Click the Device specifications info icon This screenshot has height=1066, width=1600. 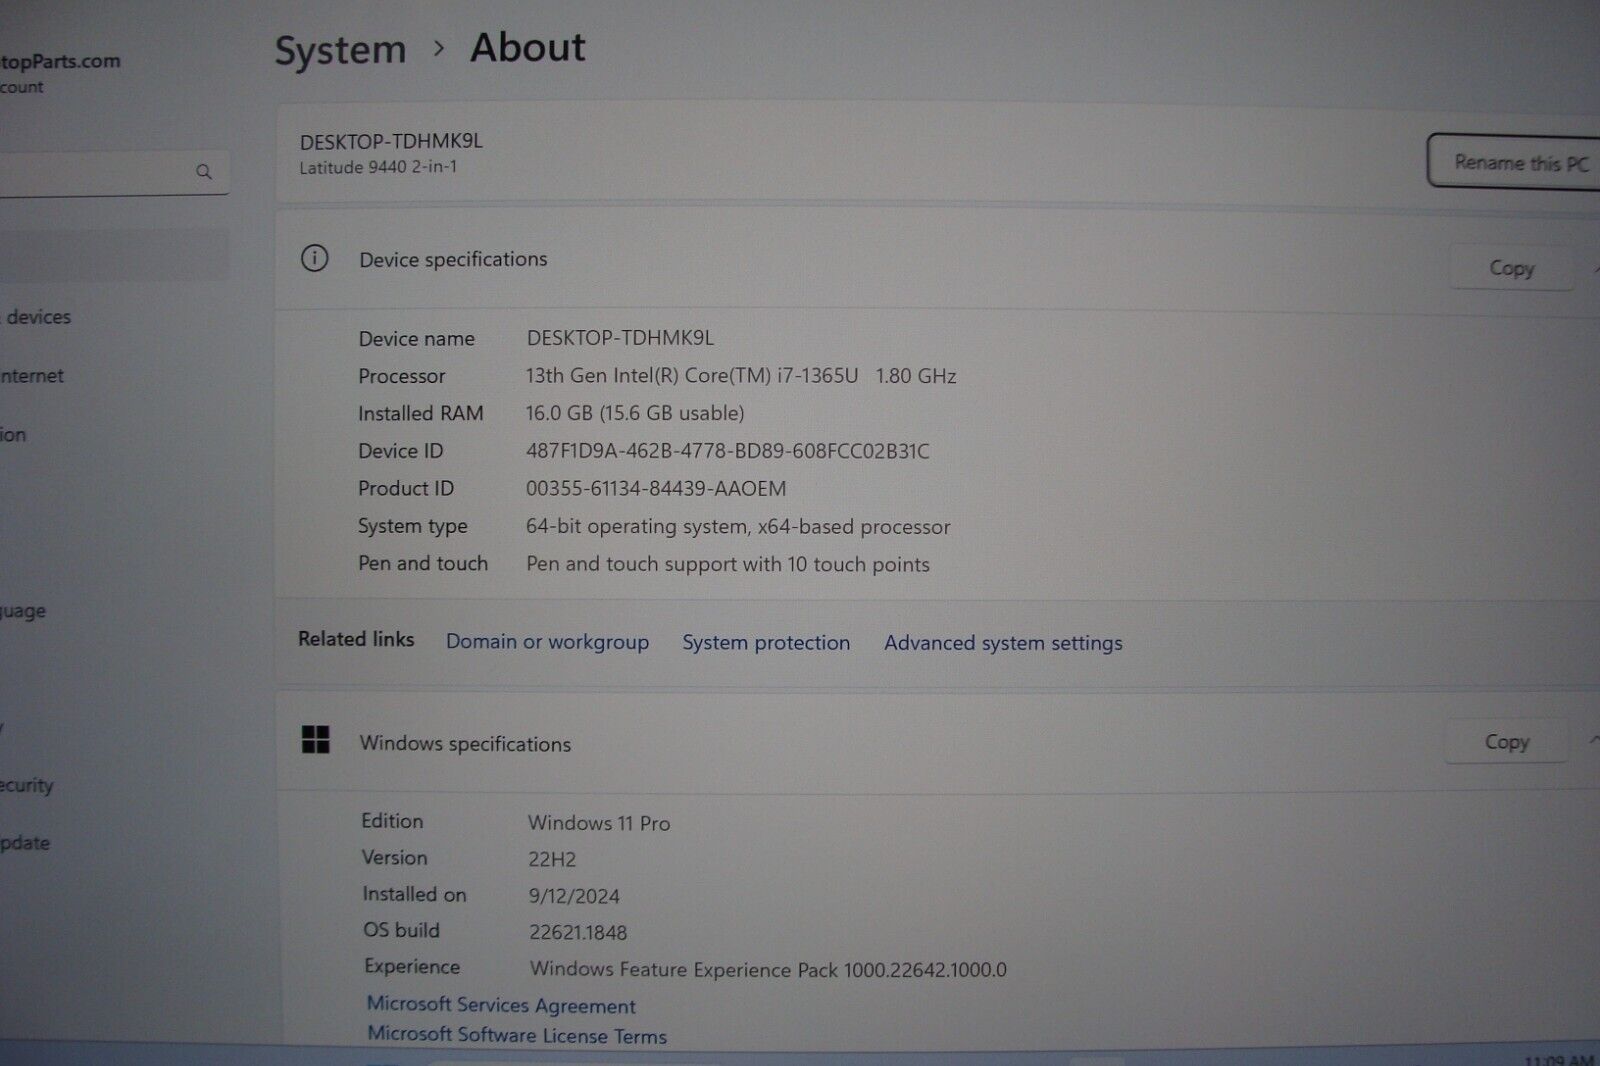point(314,259)
